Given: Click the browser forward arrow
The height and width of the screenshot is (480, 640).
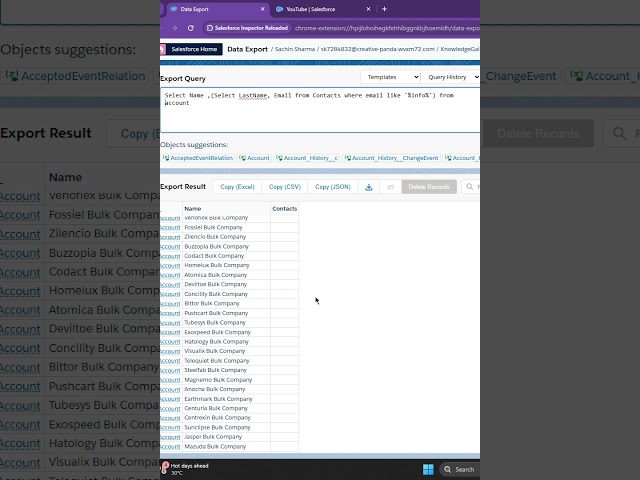Looking at the screenshot, I should click(x=175, y=28).
